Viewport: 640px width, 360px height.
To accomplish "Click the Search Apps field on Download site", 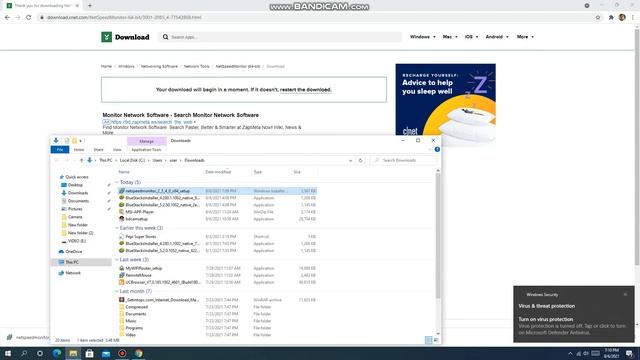I will 280,37.
